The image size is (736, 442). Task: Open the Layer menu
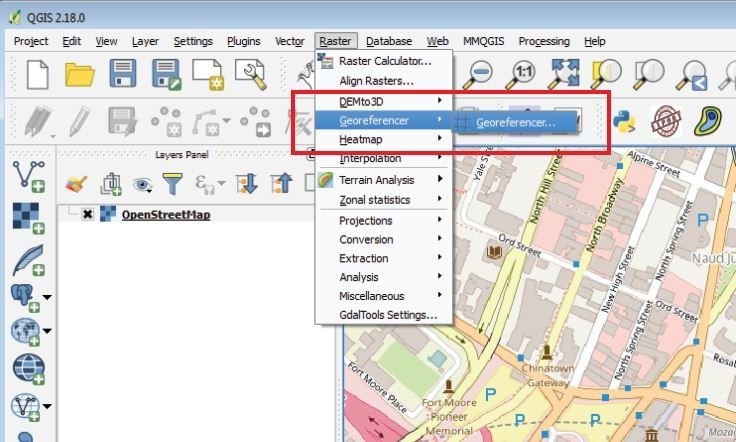(x=145, y=41)
